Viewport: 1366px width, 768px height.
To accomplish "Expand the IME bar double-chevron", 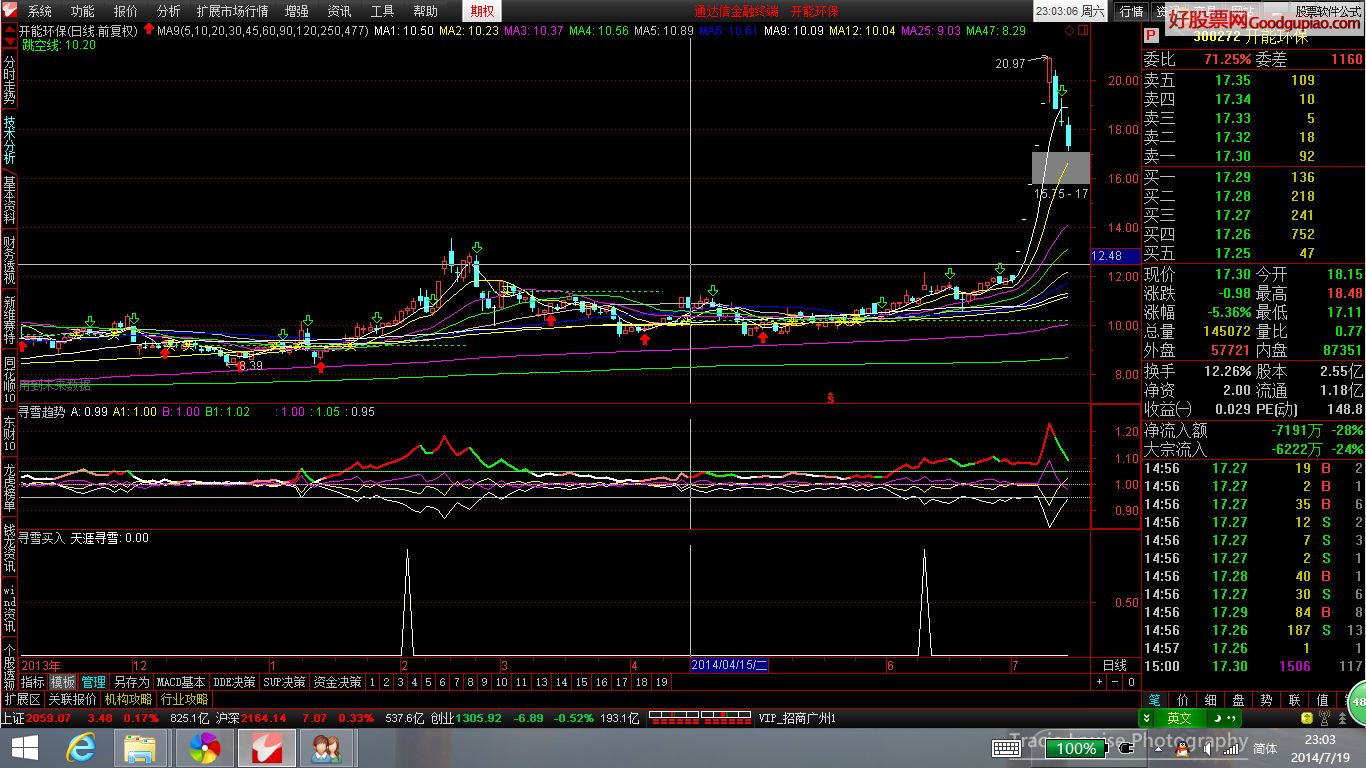I will click(1146, 718).
